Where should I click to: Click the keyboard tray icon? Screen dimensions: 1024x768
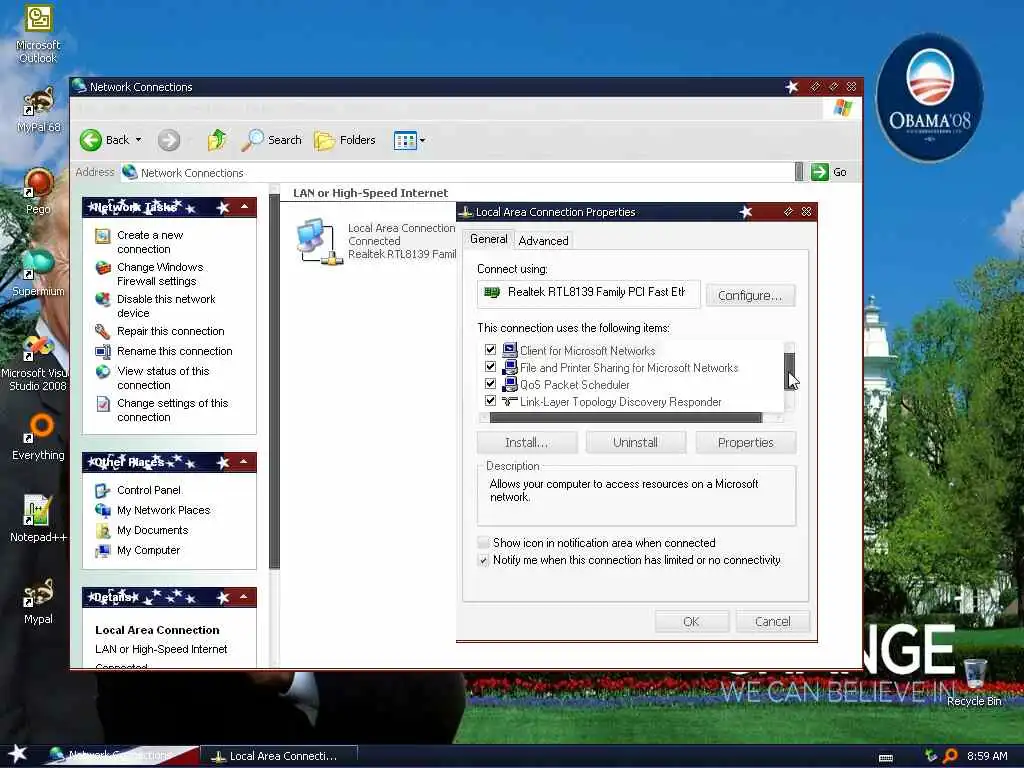pos(886,758)
